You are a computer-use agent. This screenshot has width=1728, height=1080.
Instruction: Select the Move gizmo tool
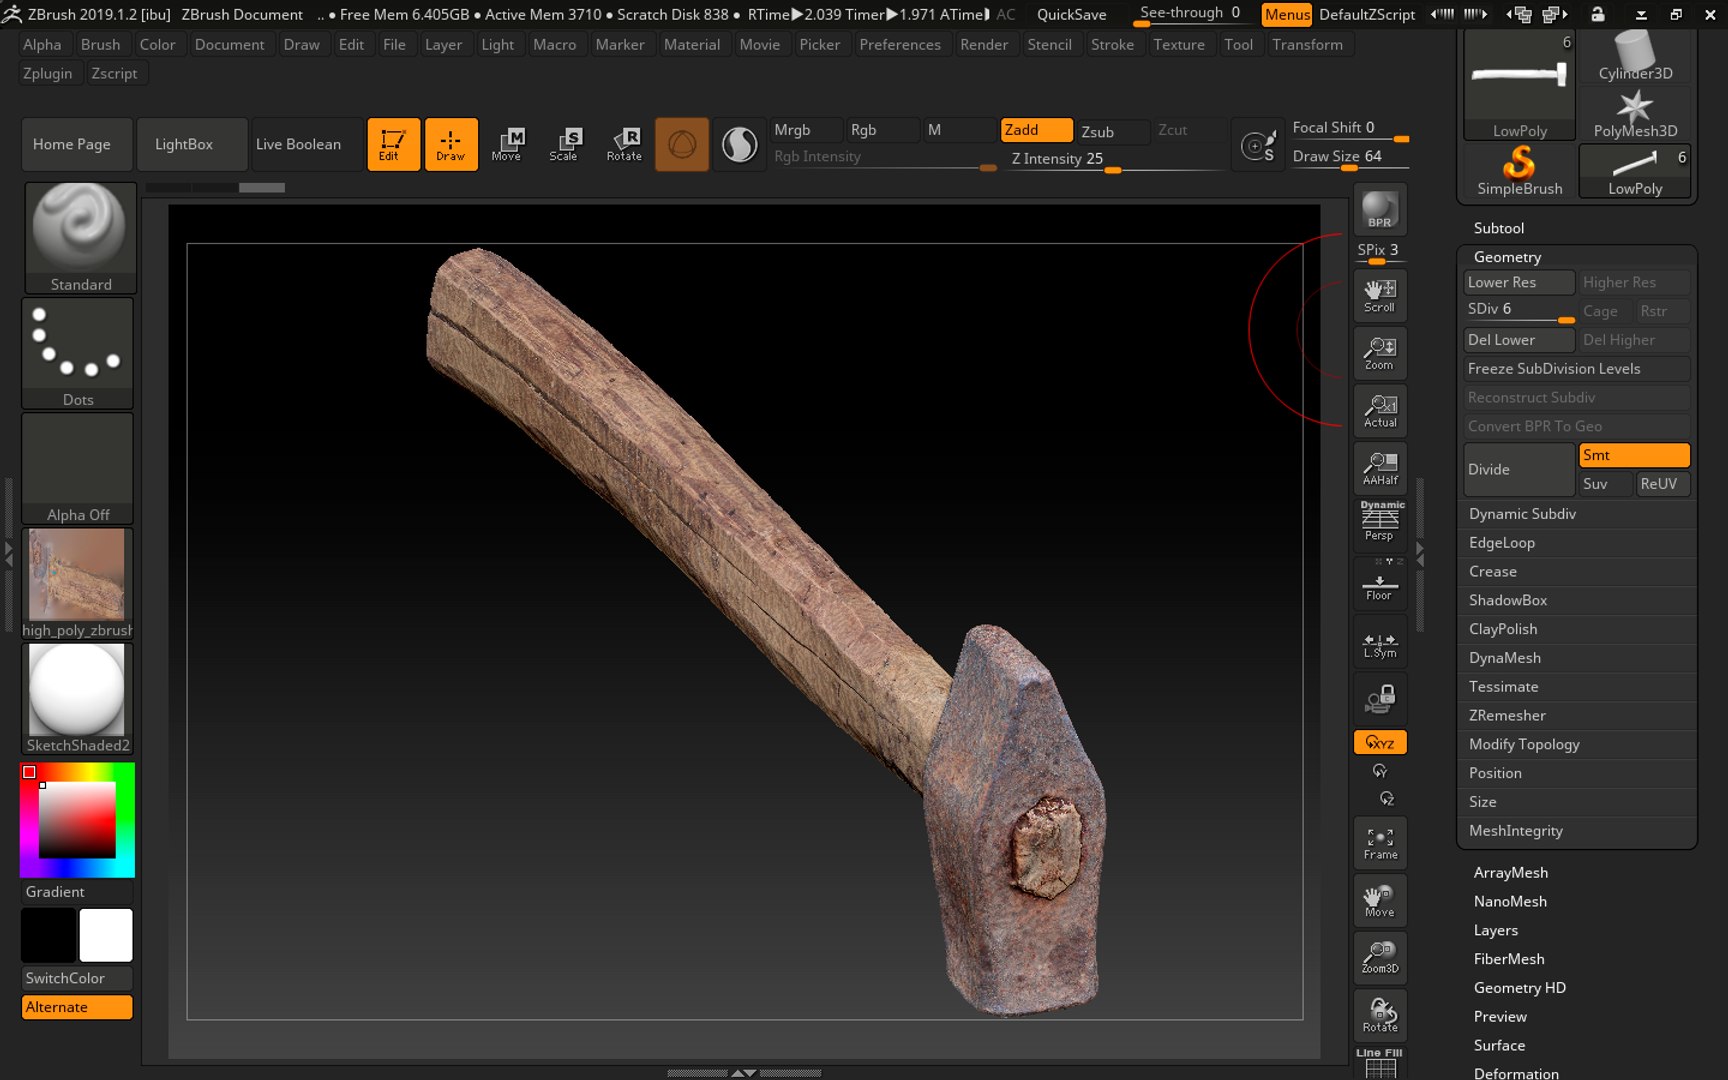[507, 144]
